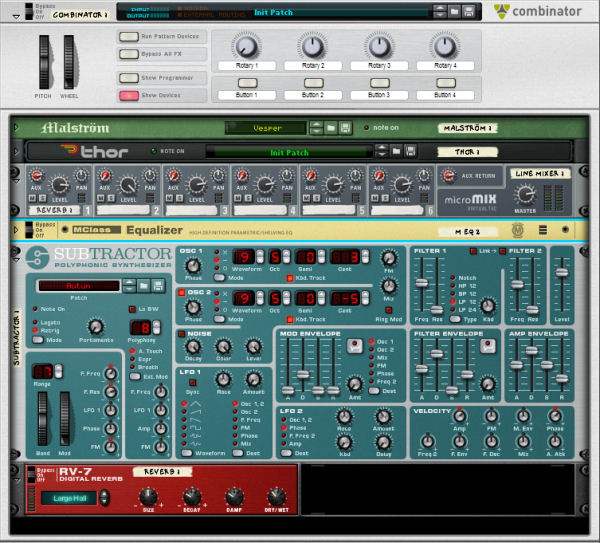Fold the Malström device with its triangle

pyautogui.click(x=16, y=127)
